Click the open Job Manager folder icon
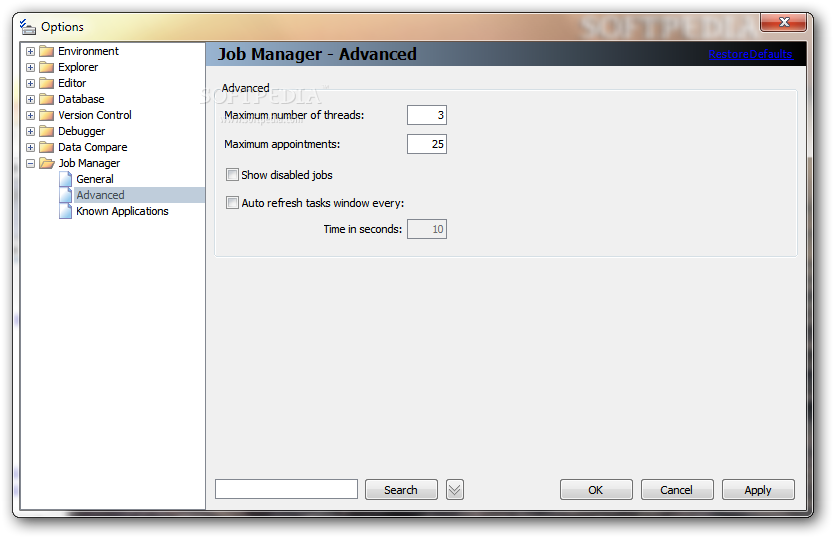This screenshot has width=834, height=538. click(47, 163)
